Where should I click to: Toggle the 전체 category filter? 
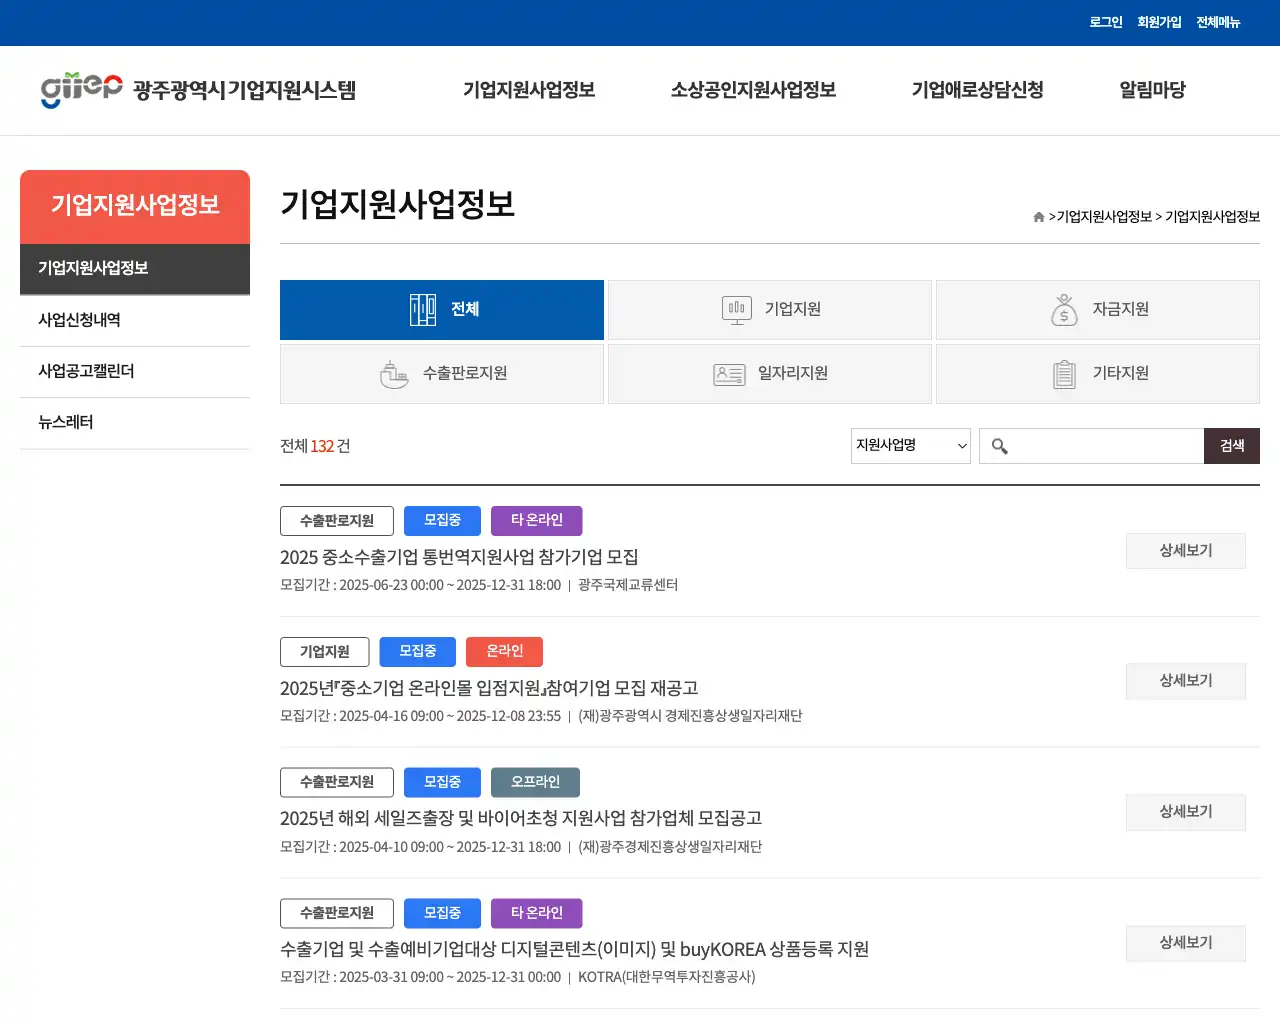(x=441, y=309)
